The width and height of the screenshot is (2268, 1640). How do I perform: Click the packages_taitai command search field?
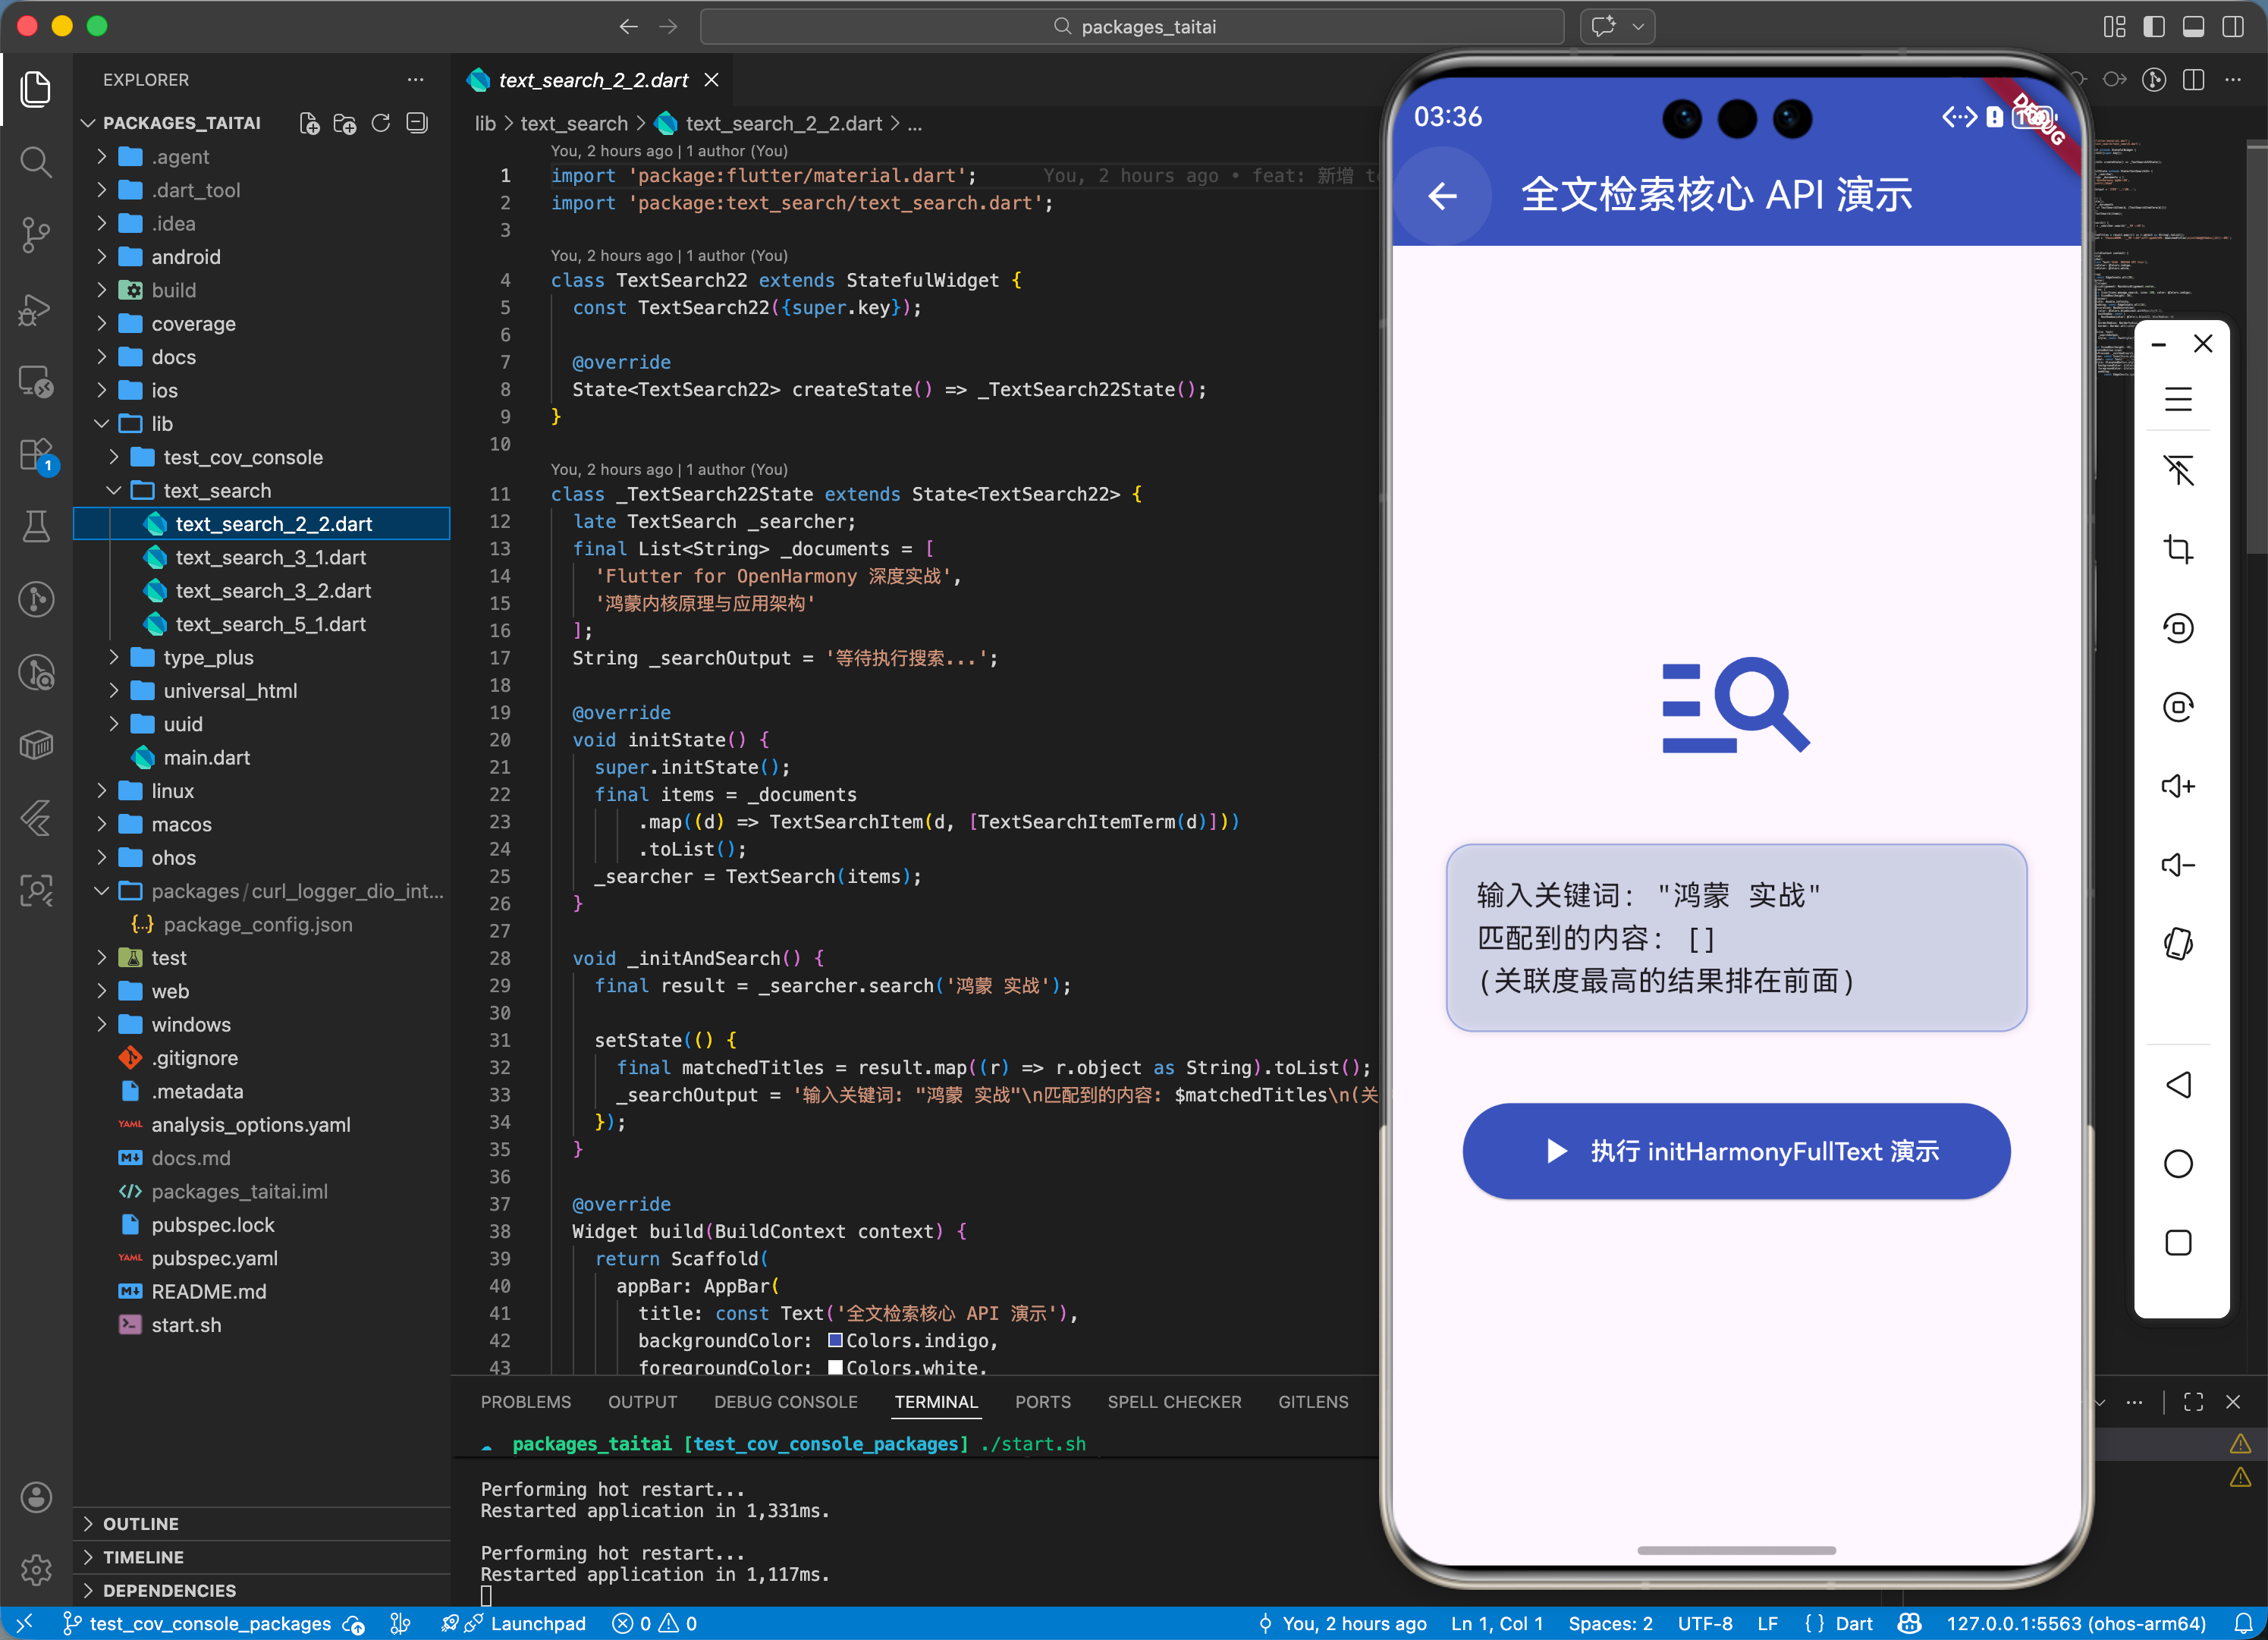pos(1132,27)
